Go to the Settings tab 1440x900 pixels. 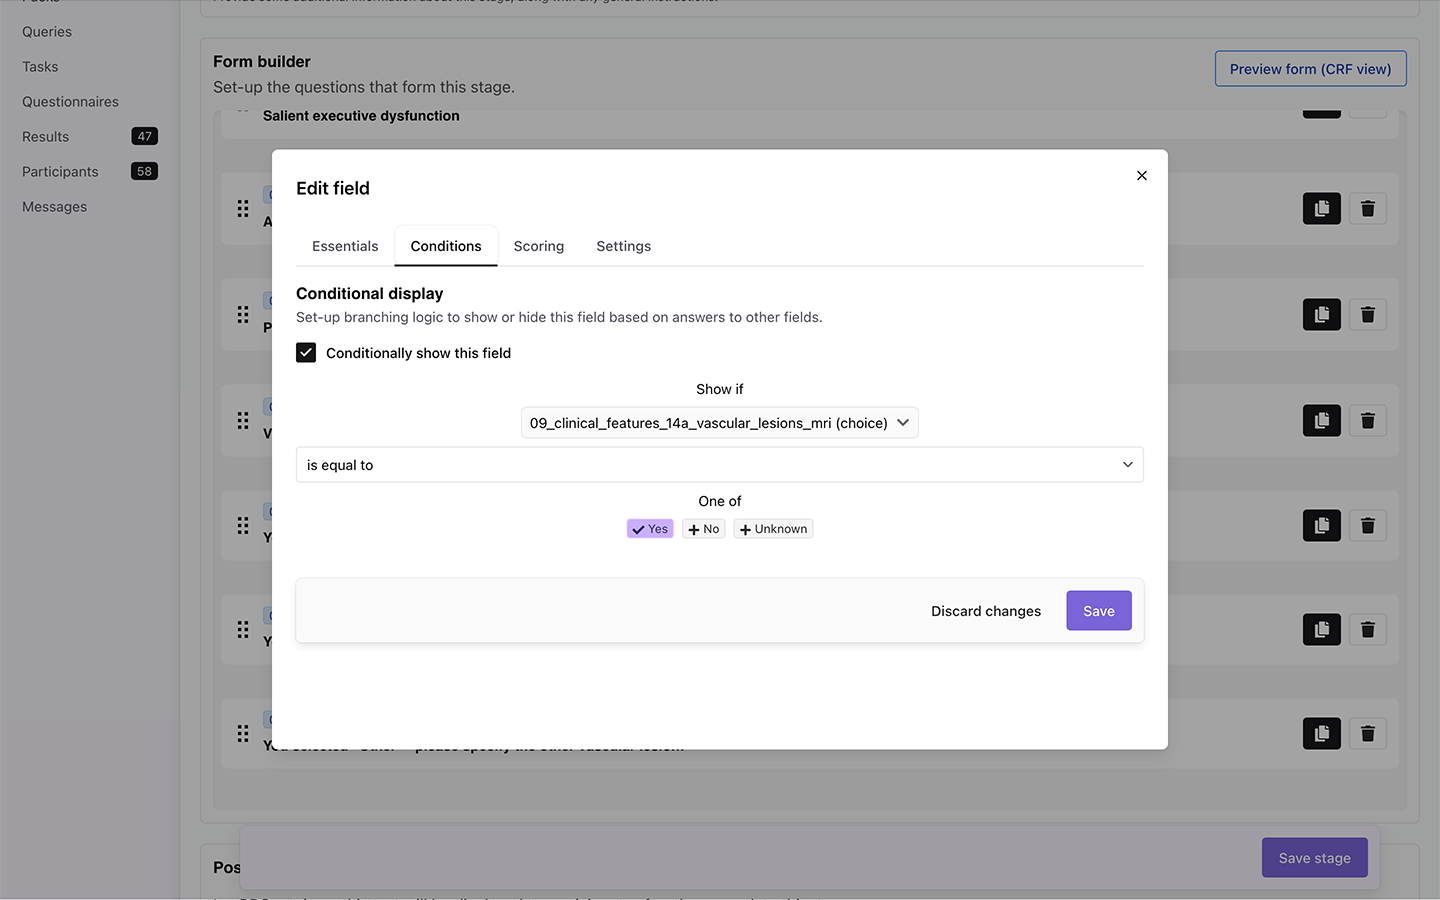click(x=624, y=246)
